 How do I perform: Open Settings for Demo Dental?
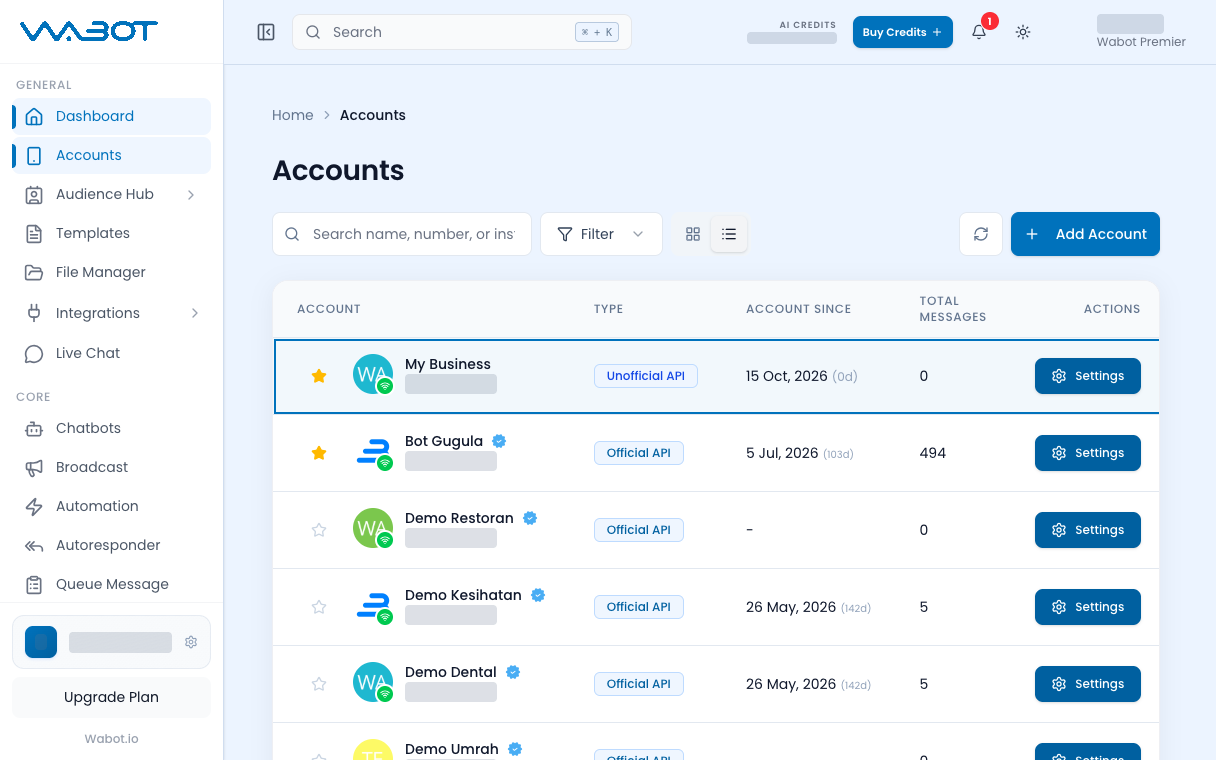(x=1088, y=684)
